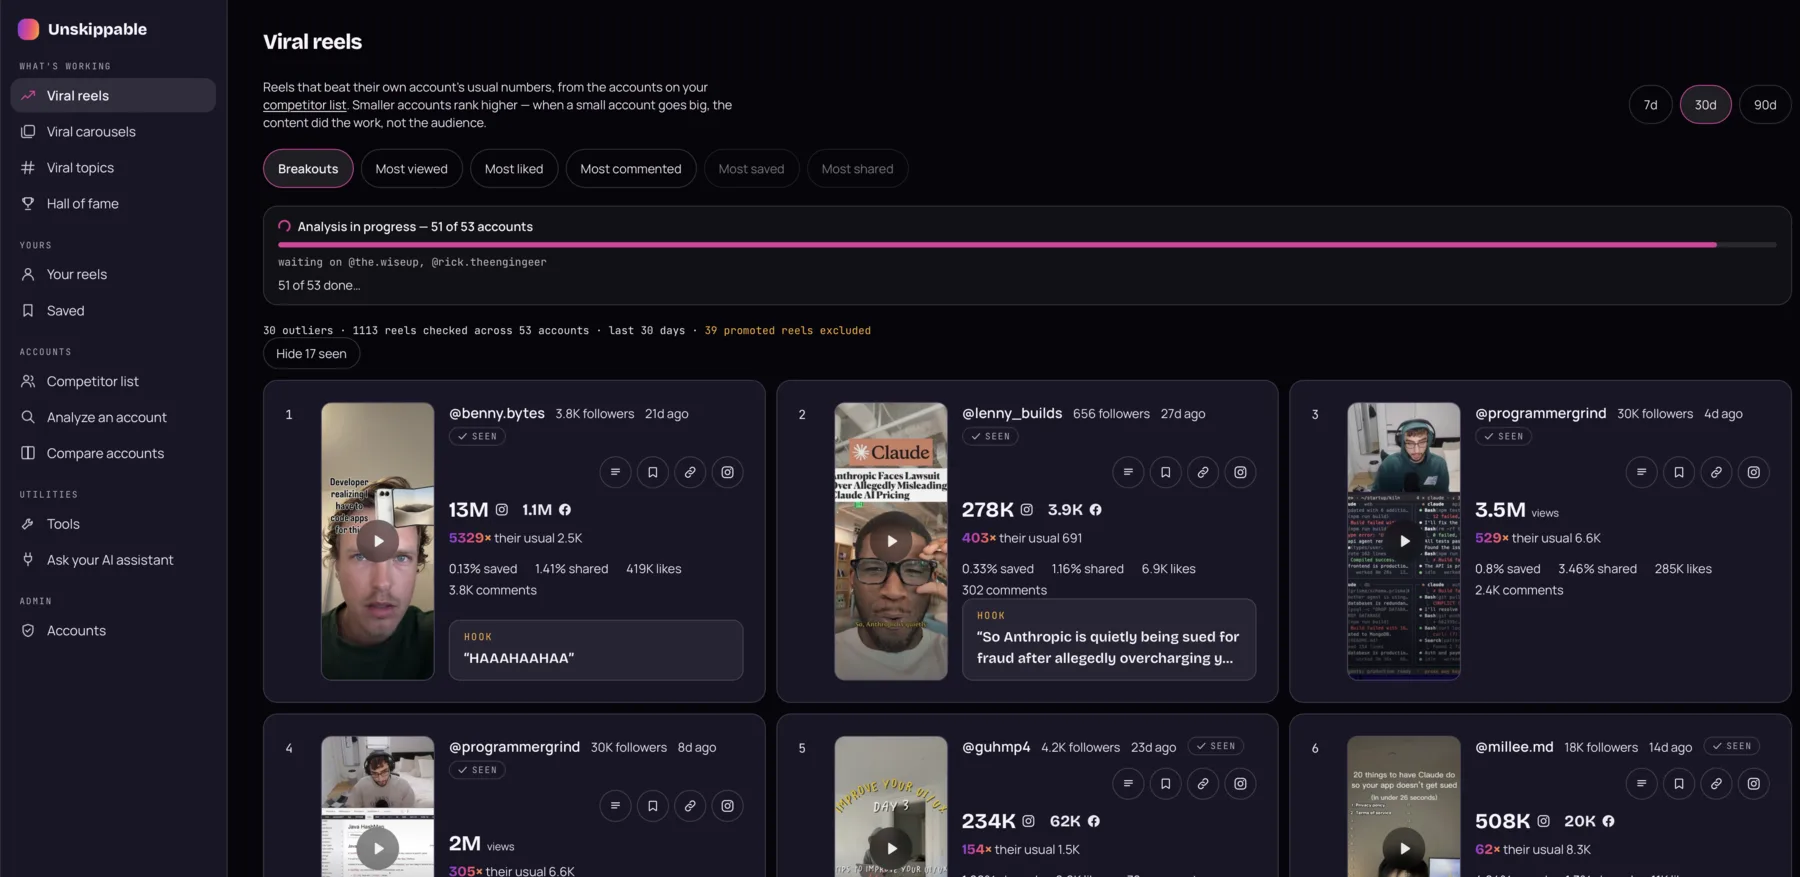Click "39 promoted reels excluded" text
Image resolution: width=1800 pixels, height=877 pixels.
[x=788, y=331]
